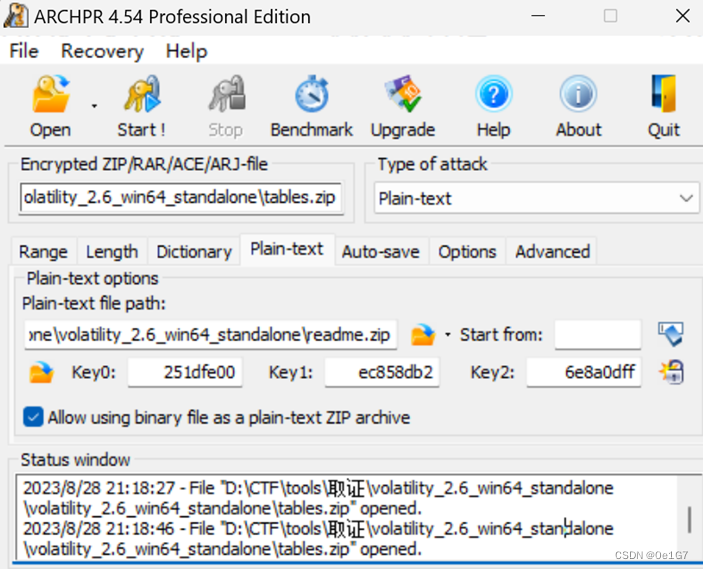The image size is (703, 569).
Task: Switch to the Dictionary tab
Action: [x=194, y=252]
